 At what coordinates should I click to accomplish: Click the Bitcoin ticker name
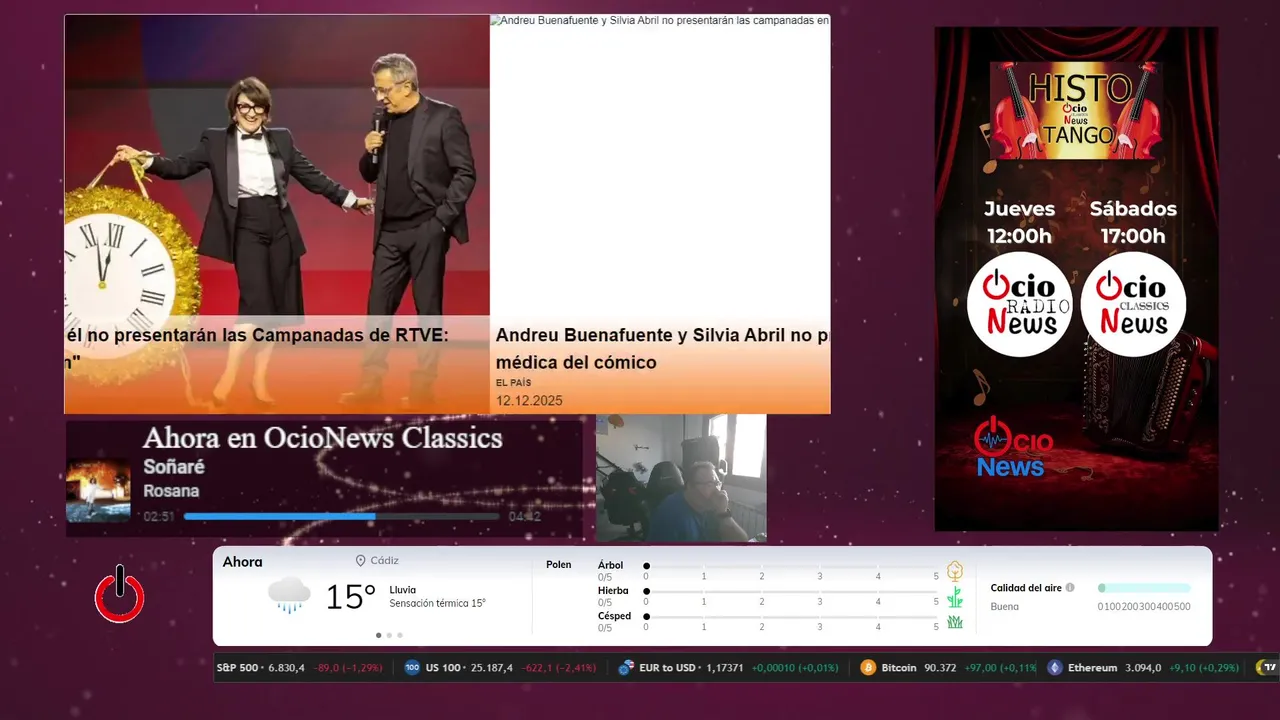coord(899,667)
